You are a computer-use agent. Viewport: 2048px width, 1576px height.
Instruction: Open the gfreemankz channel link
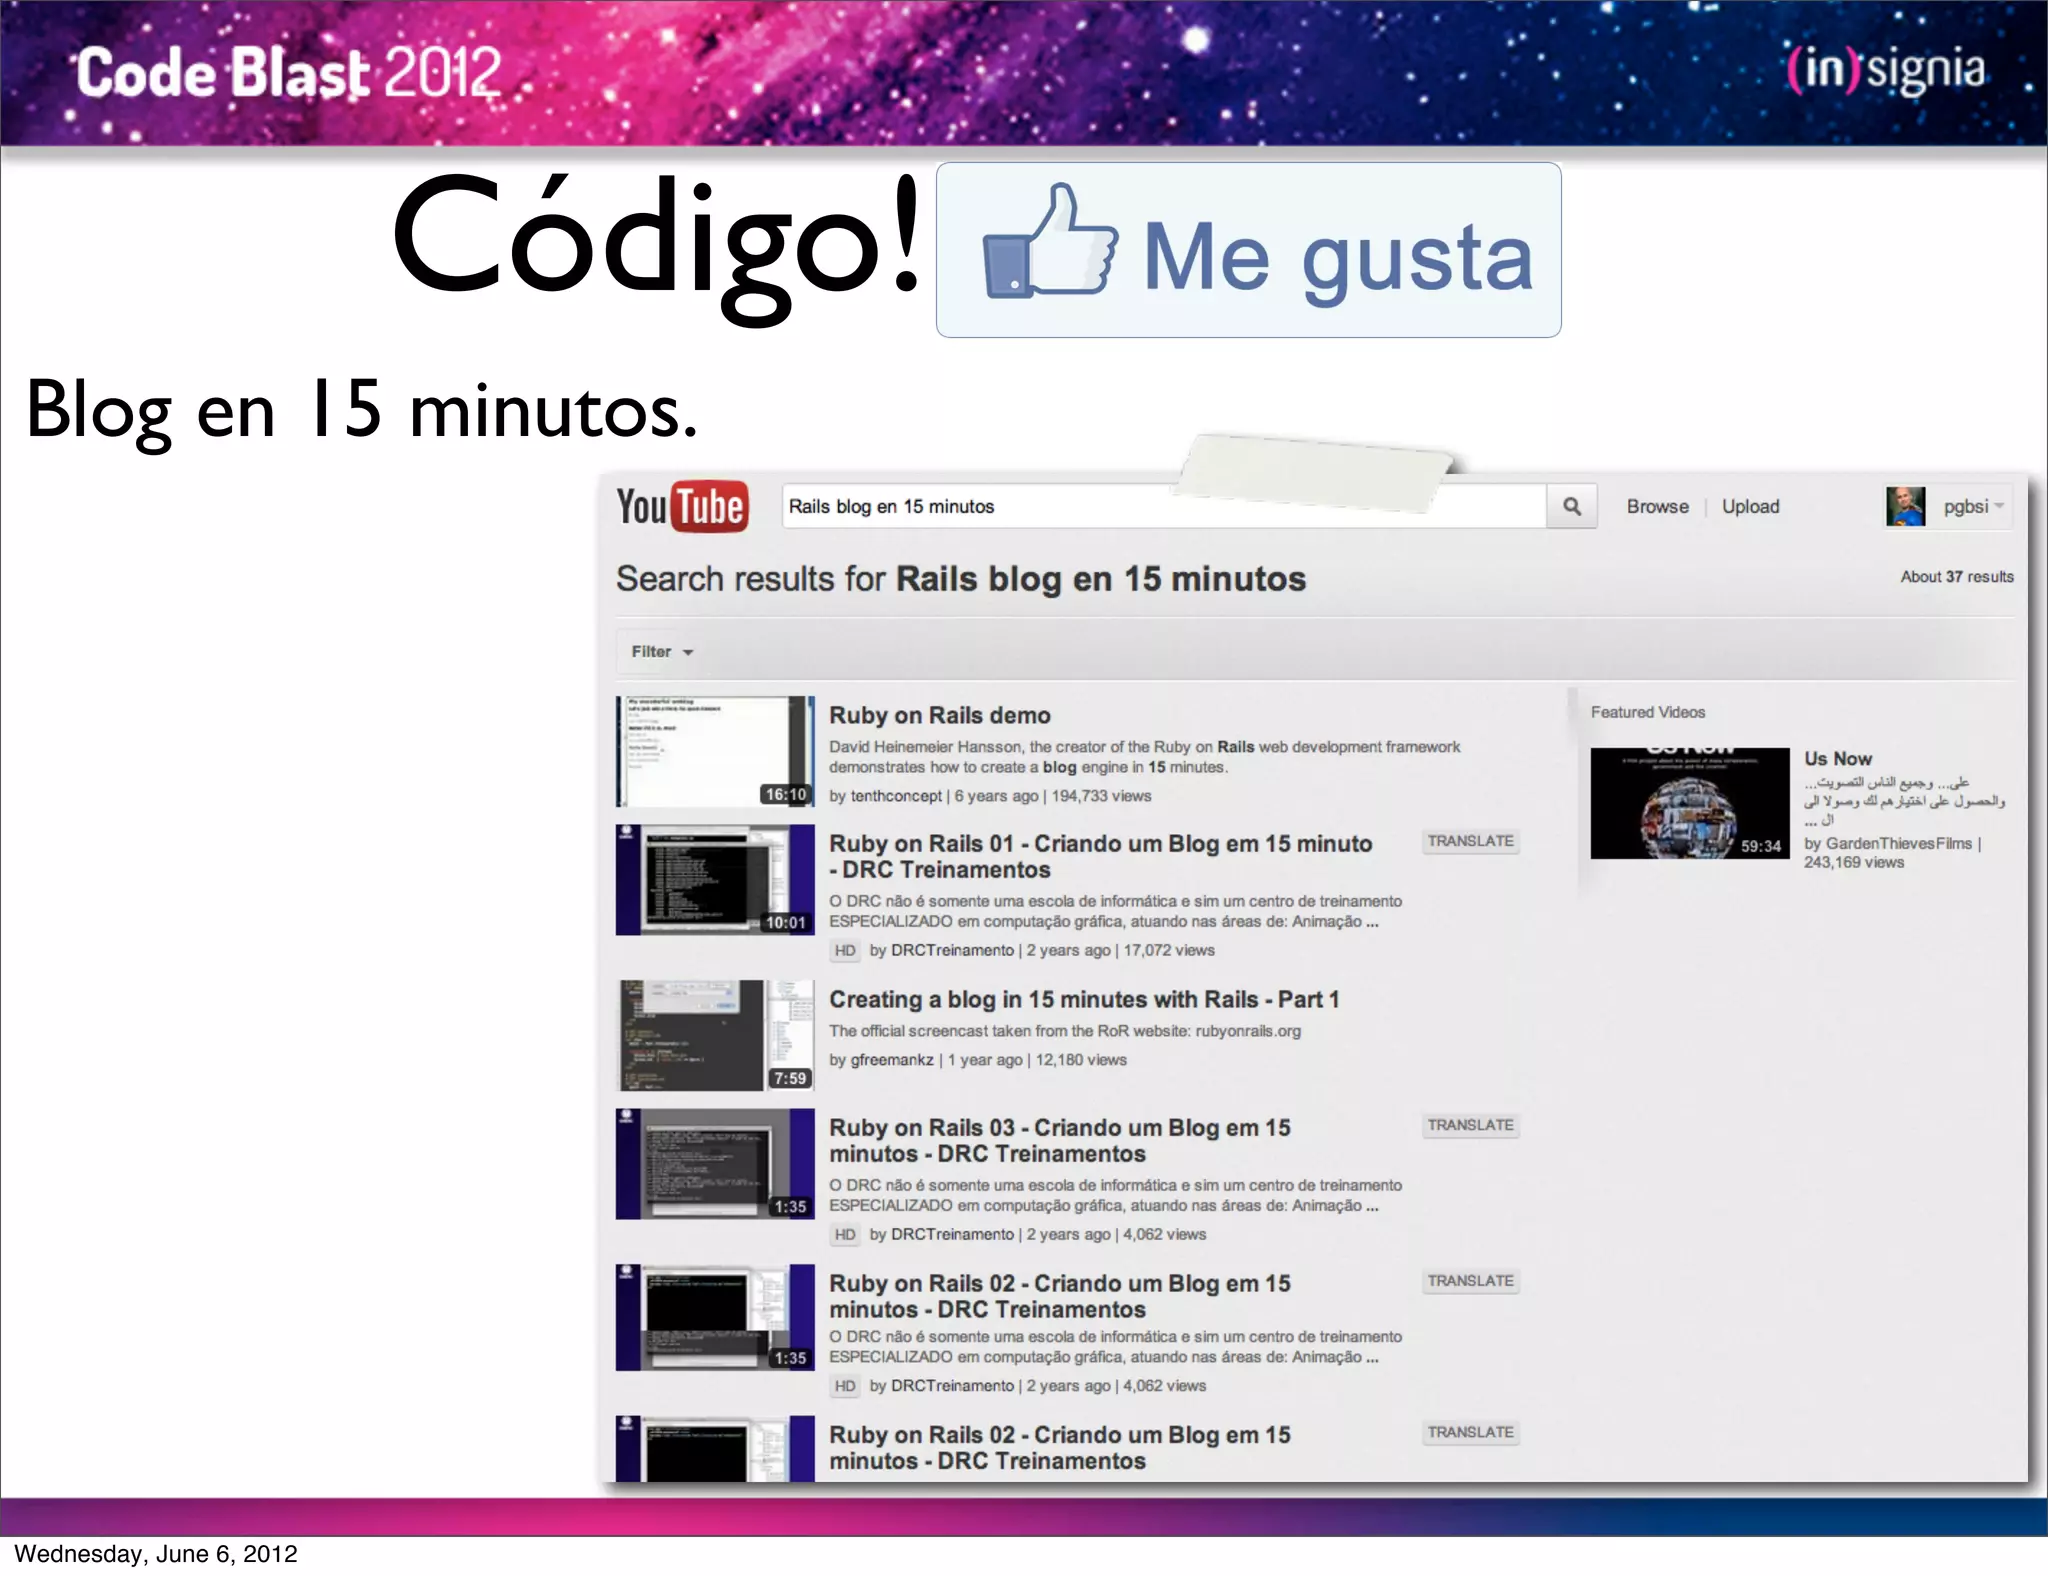tap(892, 1060)
